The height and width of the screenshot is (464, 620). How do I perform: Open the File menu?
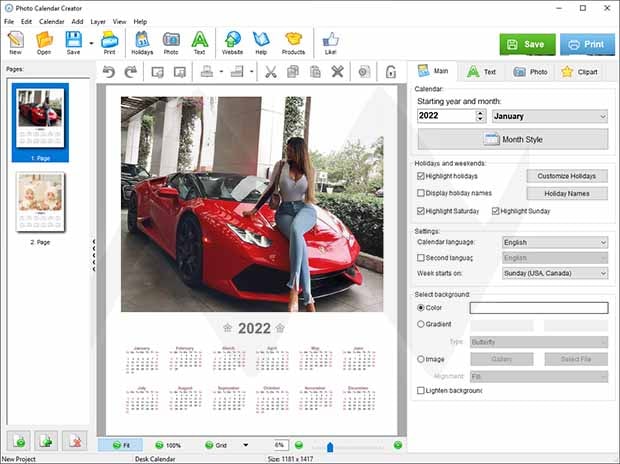(x=9, y=21)
